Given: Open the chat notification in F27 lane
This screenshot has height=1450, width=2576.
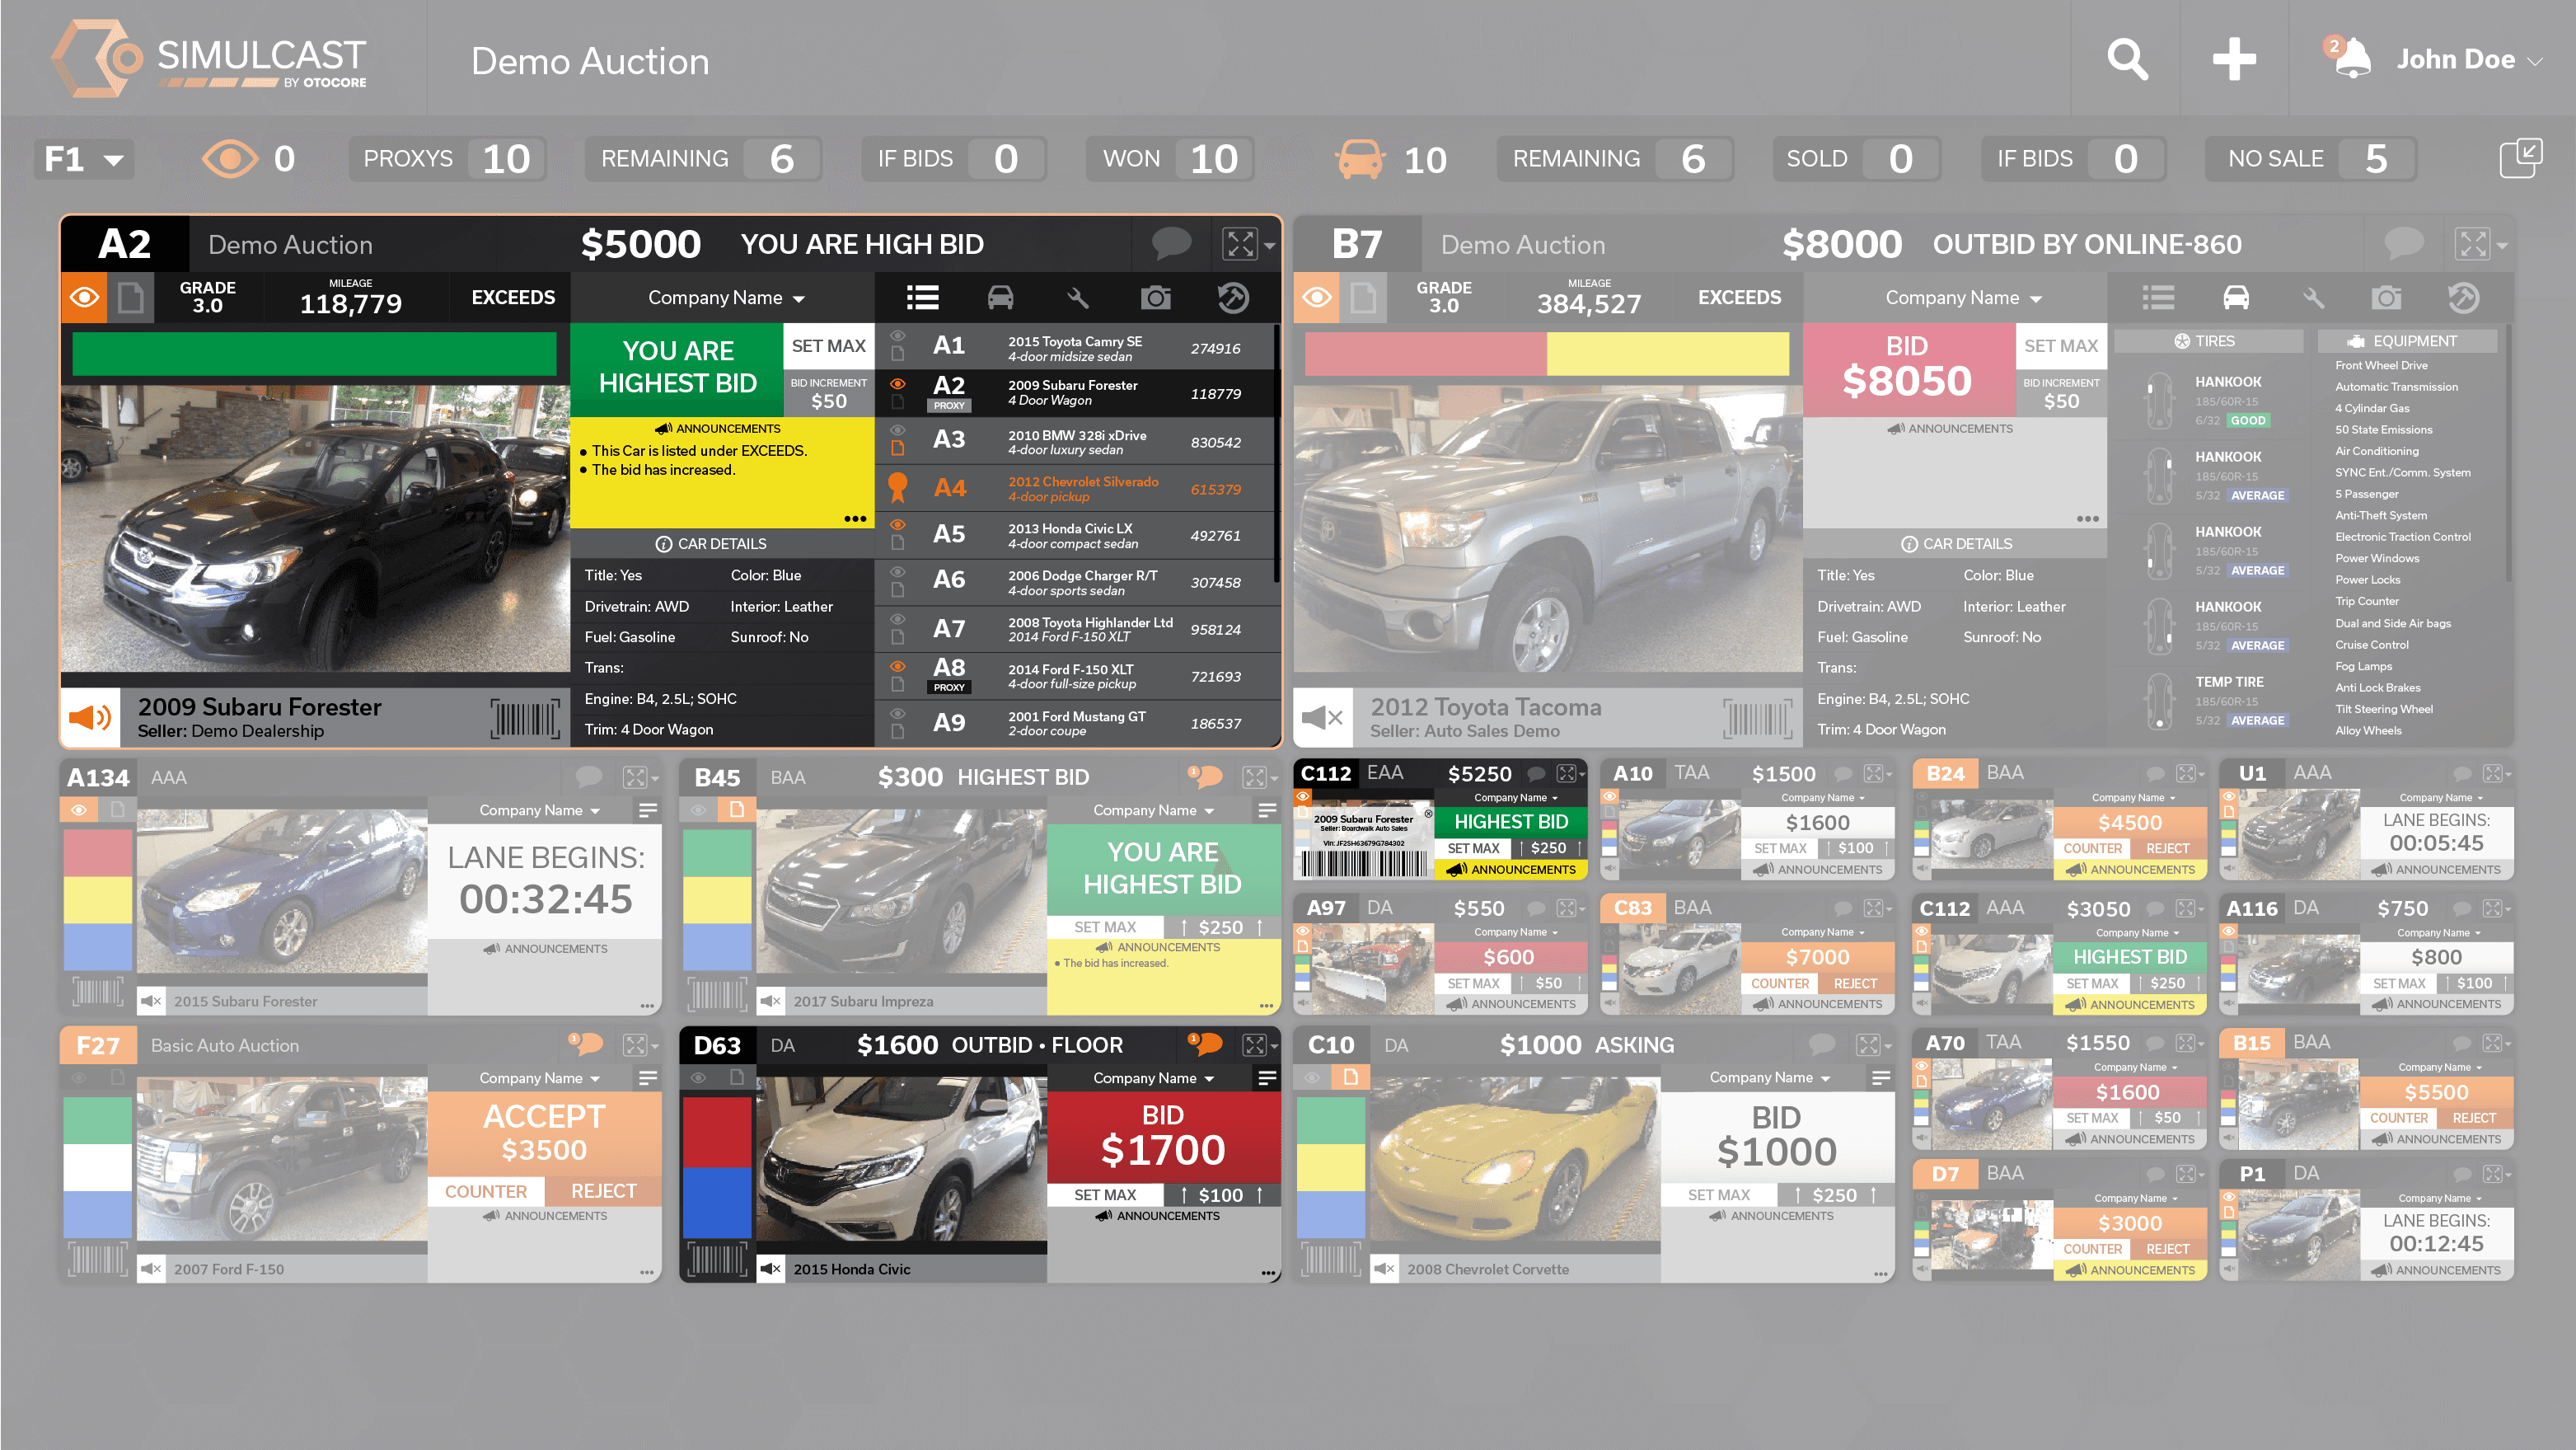Looking at the screenshot, I should tap(586, 1044).
